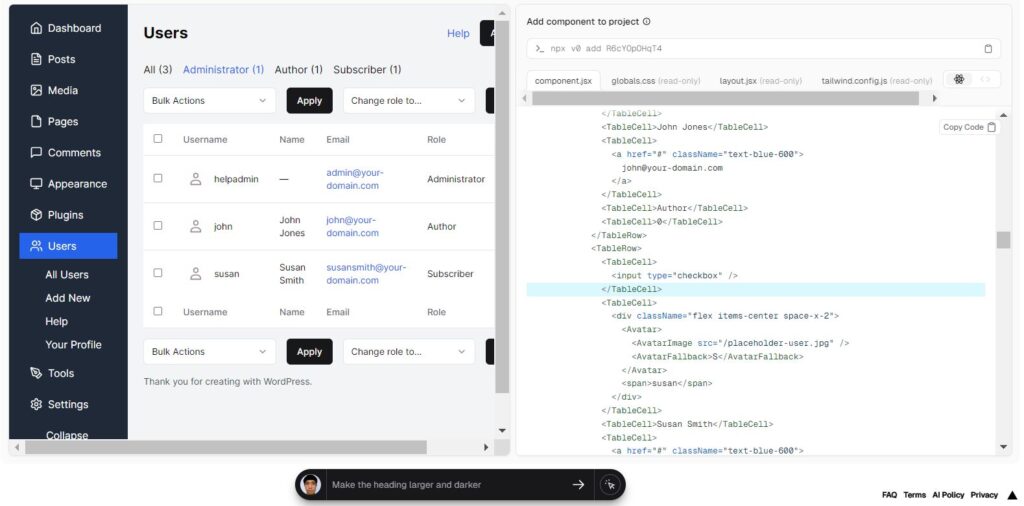The image size is (1024, 506).
Task: Click the Dashboard home icon in sidebar
Action: pos(36,28)
